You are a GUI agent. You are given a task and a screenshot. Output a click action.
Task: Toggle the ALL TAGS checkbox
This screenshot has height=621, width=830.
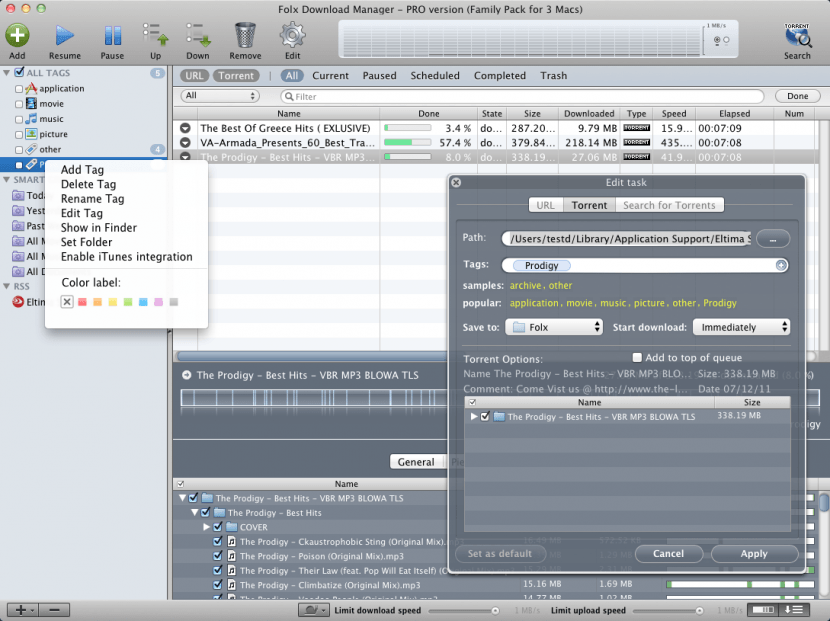20,72
